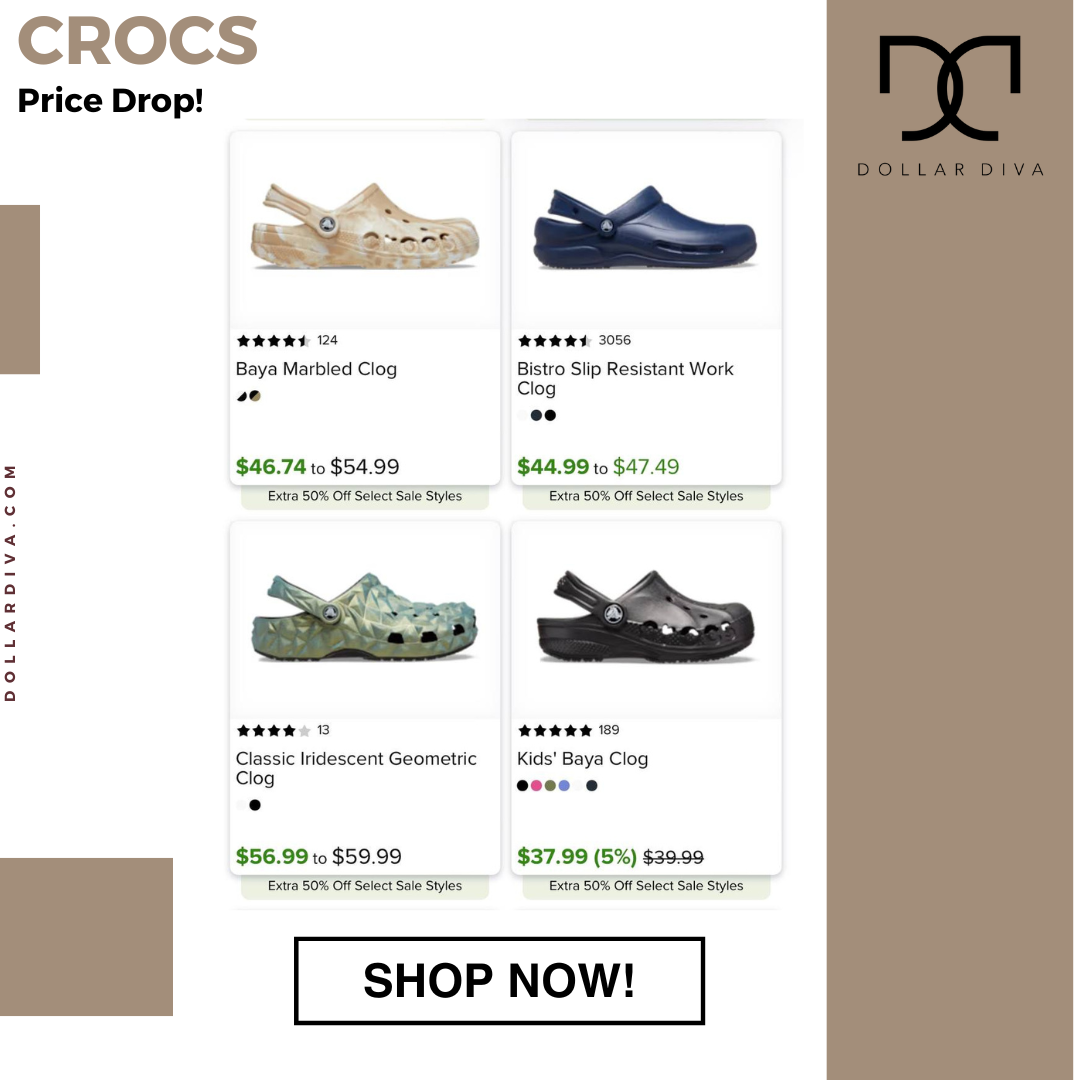Pick the navy swatch on Bistro Work Clog
This screenshot has width=1080, height=1080.
pyautogui.click(x=537, y=415)
